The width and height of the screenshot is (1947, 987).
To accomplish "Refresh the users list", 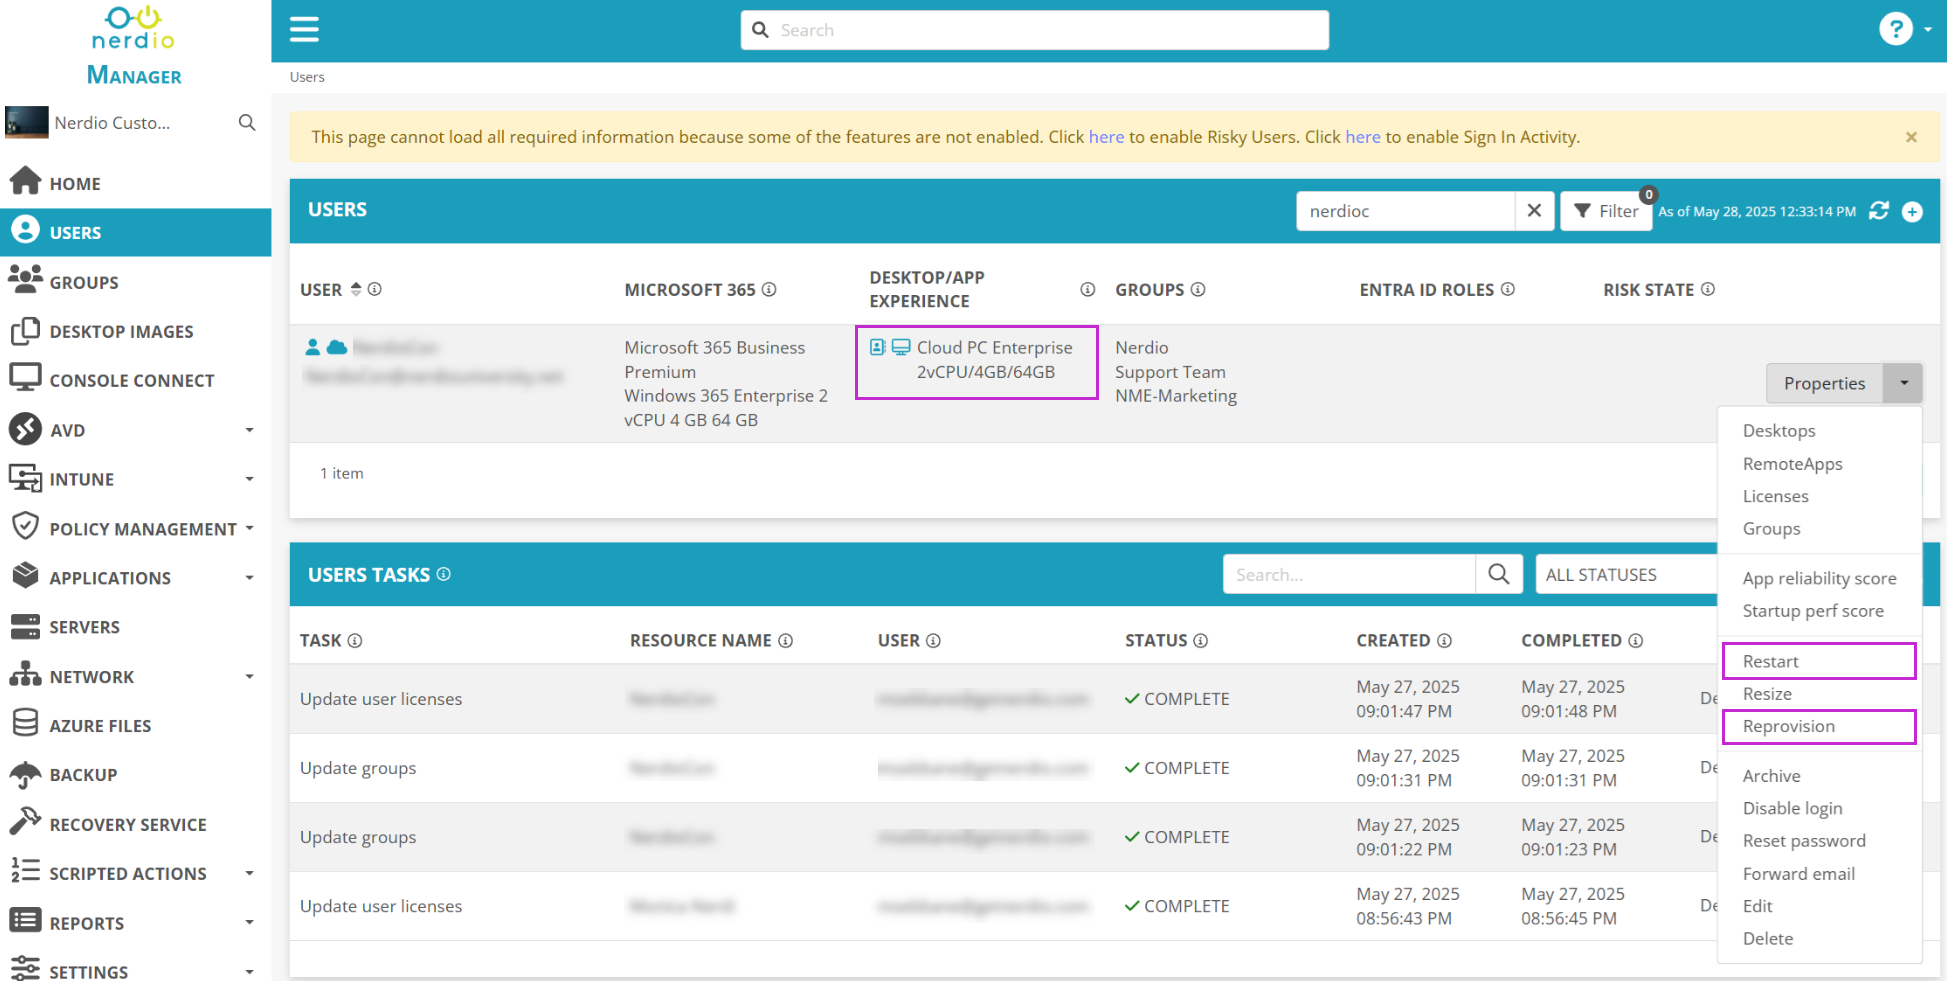I will 1879,211.
